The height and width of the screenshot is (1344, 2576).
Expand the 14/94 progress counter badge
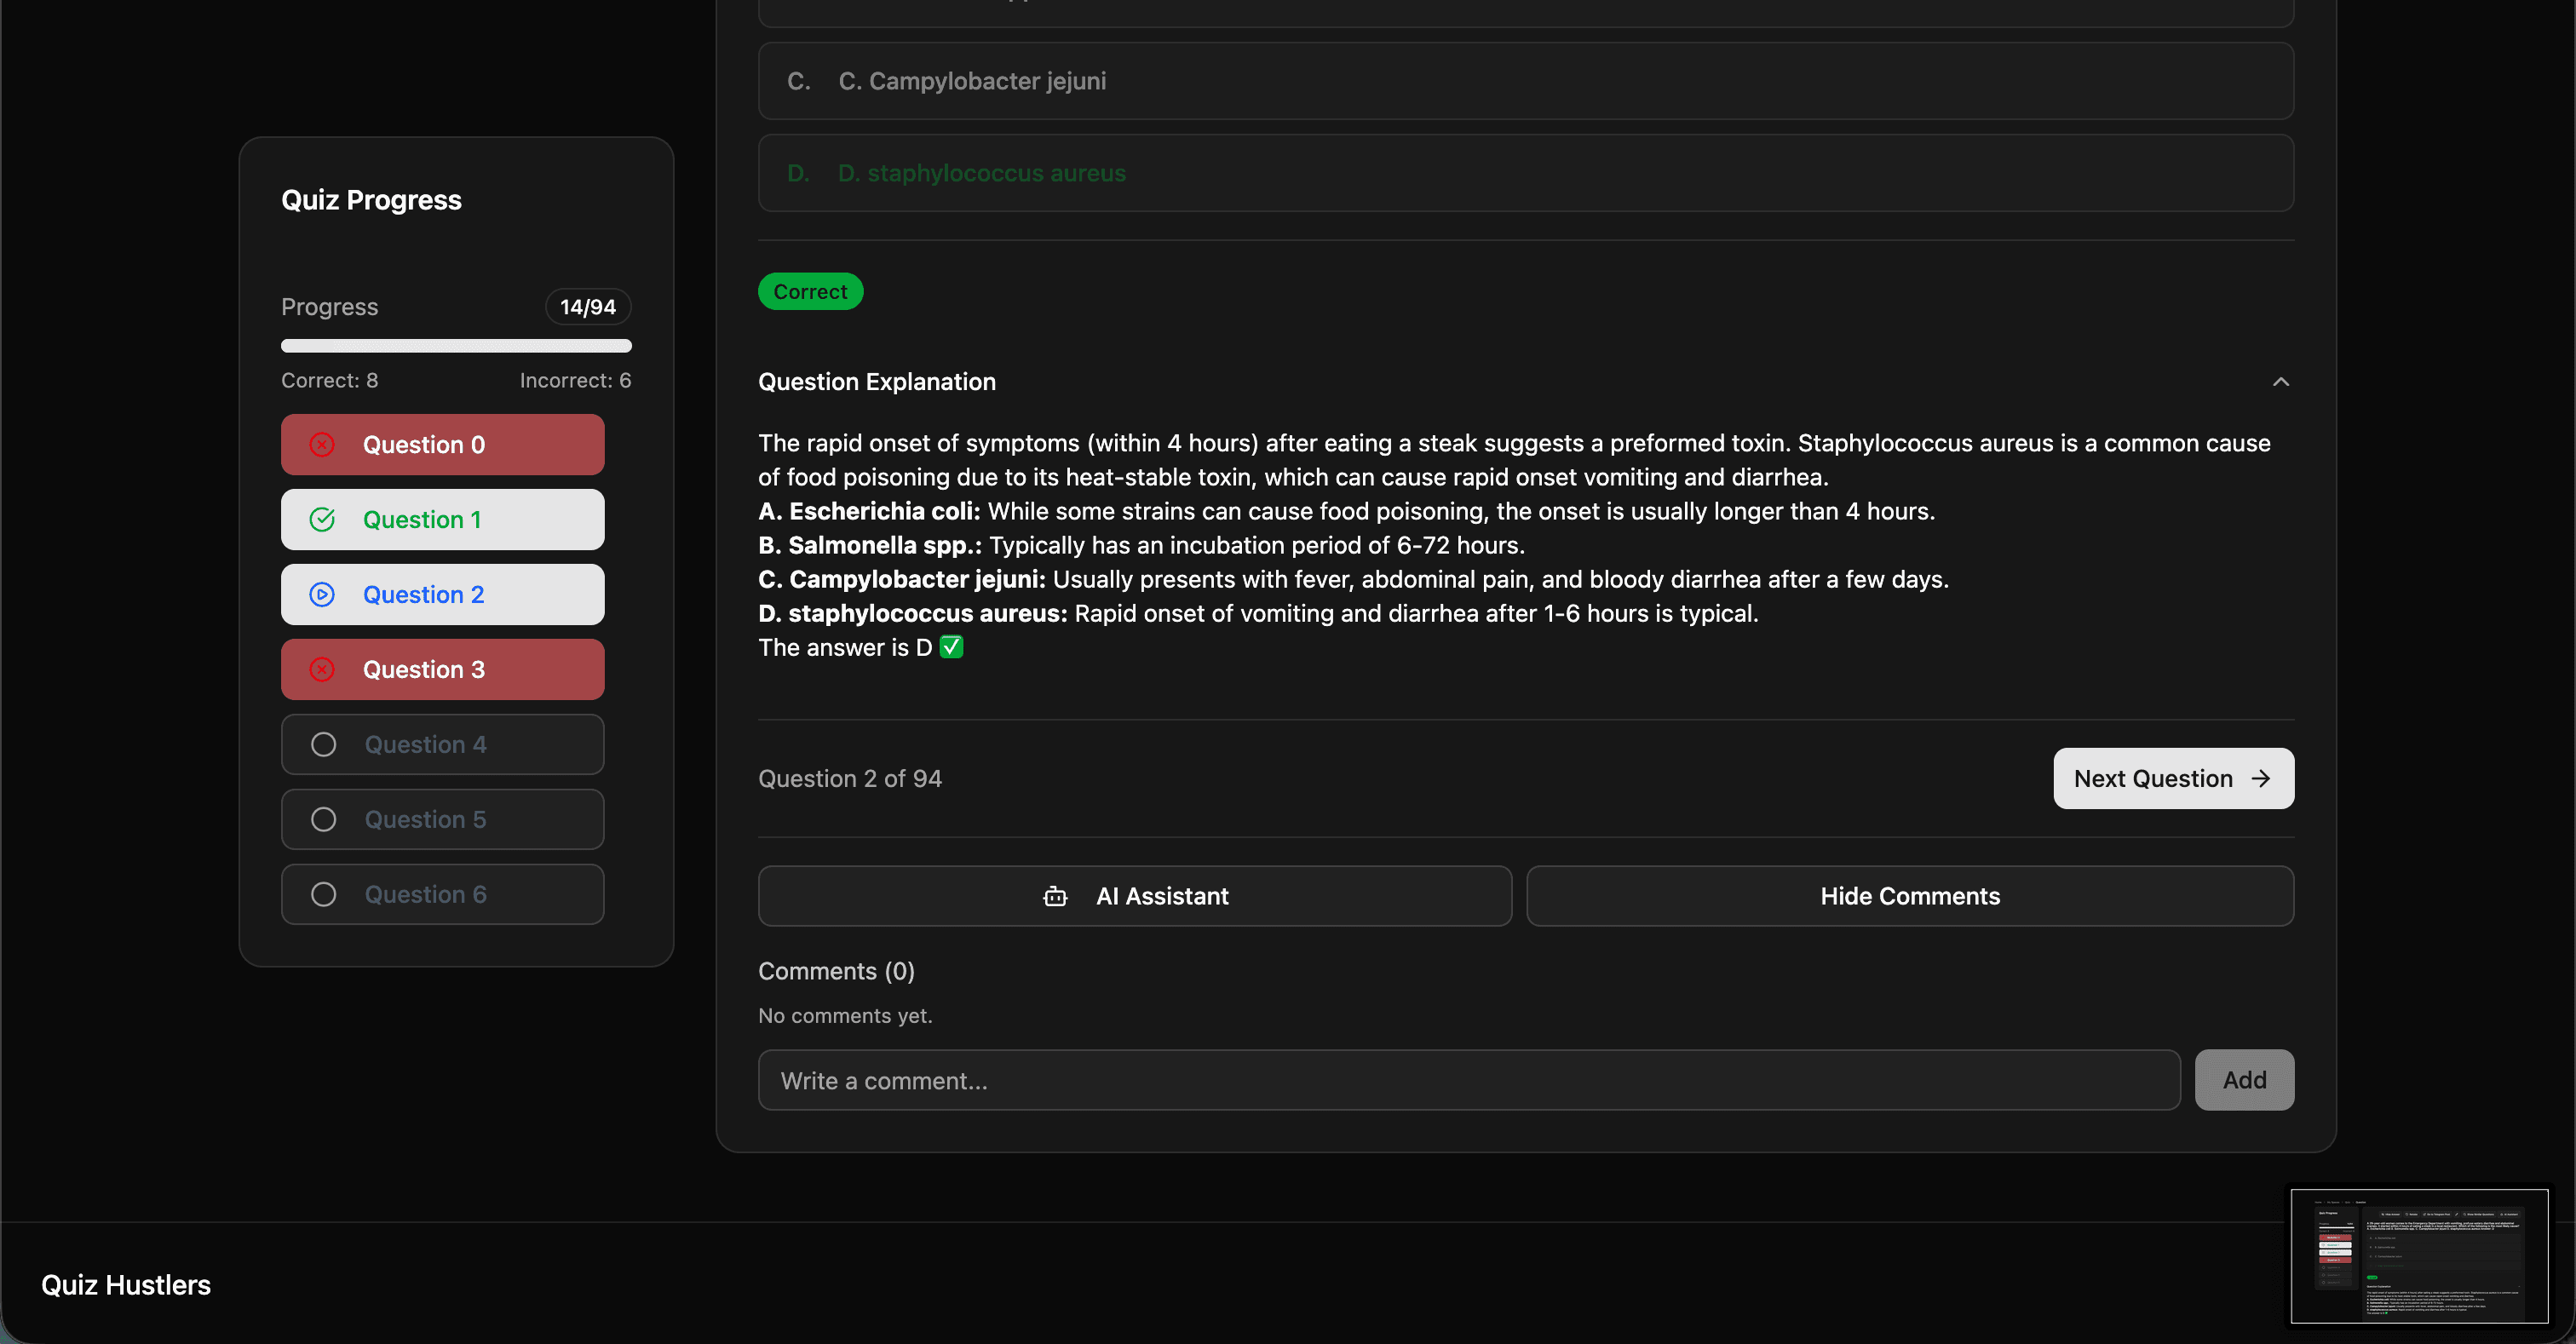[587, 307]
